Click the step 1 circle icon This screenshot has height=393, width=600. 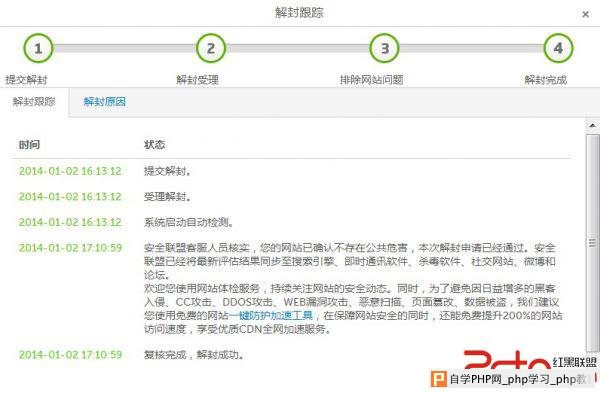click(x=38, y=48)
